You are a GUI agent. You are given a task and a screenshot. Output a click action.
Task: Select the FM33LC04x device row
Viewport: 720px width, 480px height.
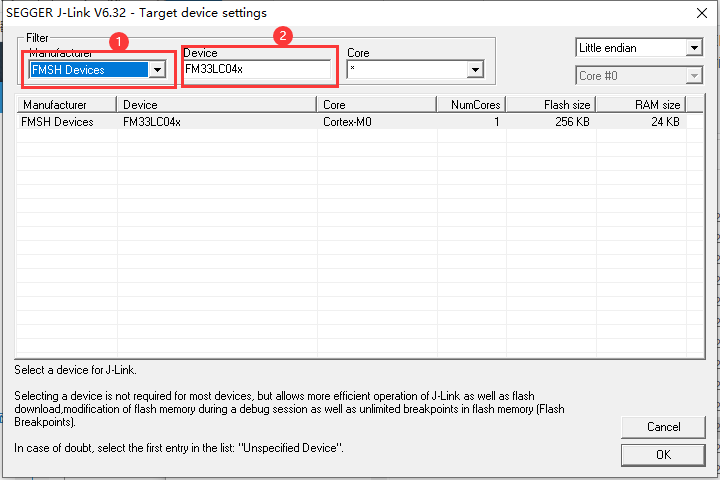[352, 122]
